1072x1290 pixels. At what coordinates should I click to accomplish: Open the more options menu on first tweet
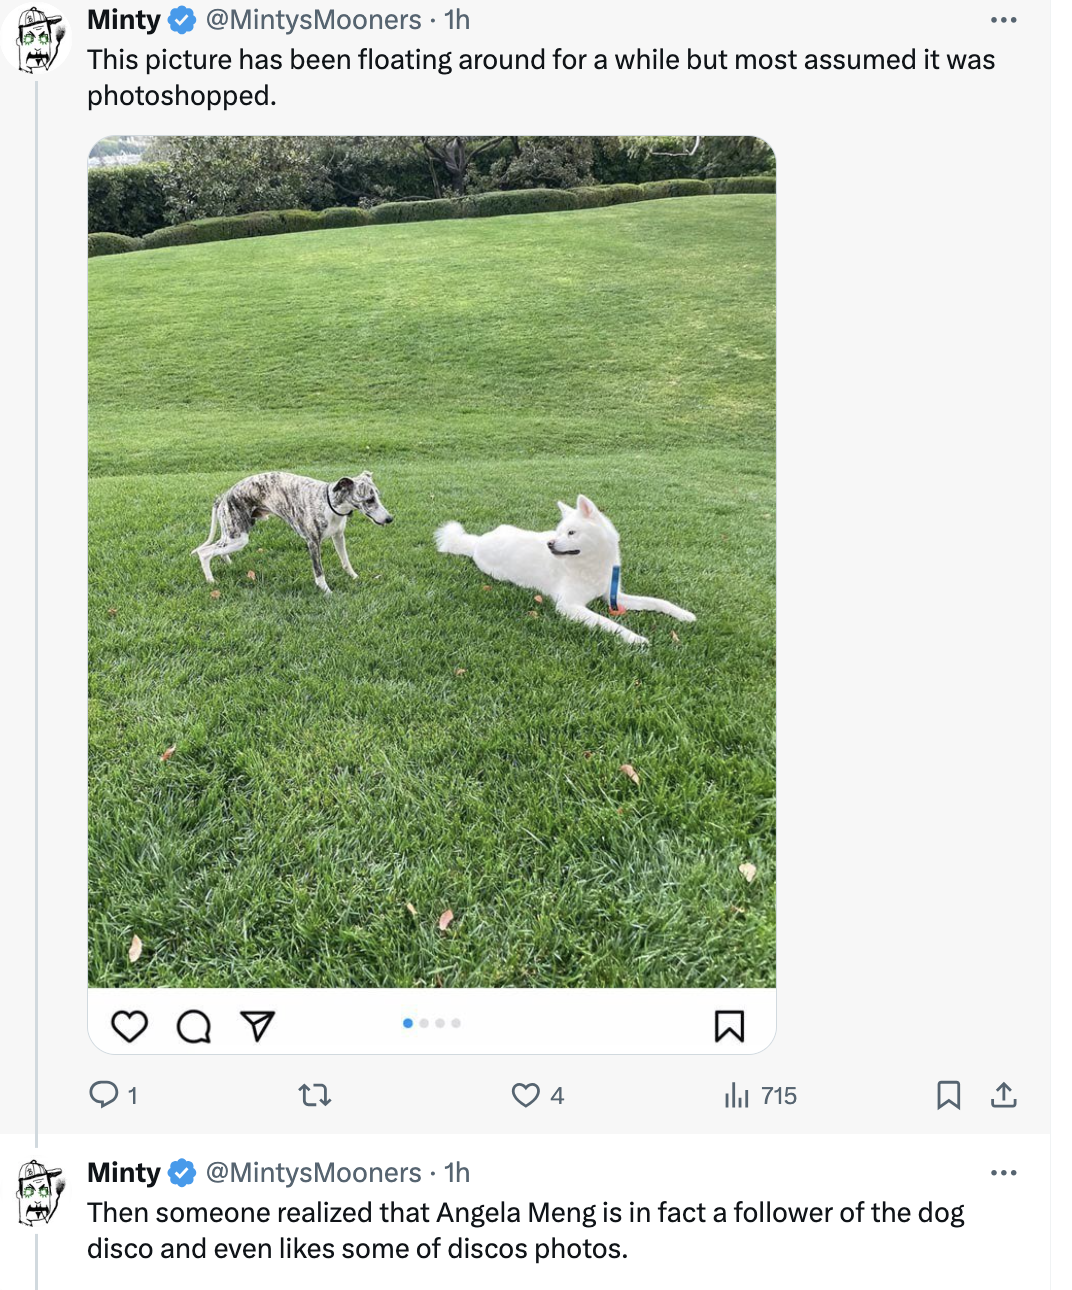click(x=1003, y=20)
